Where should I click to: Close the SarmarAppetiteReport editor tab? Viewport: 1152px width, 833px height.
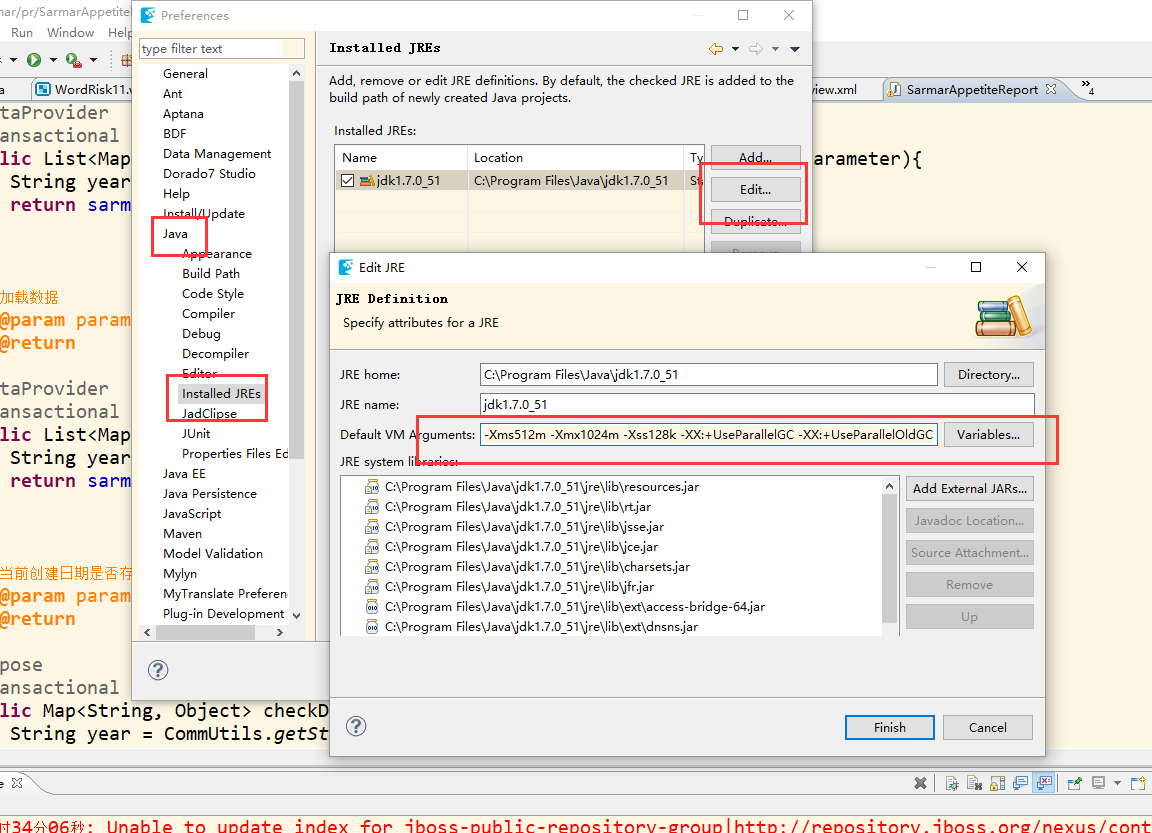(1051, 89)
